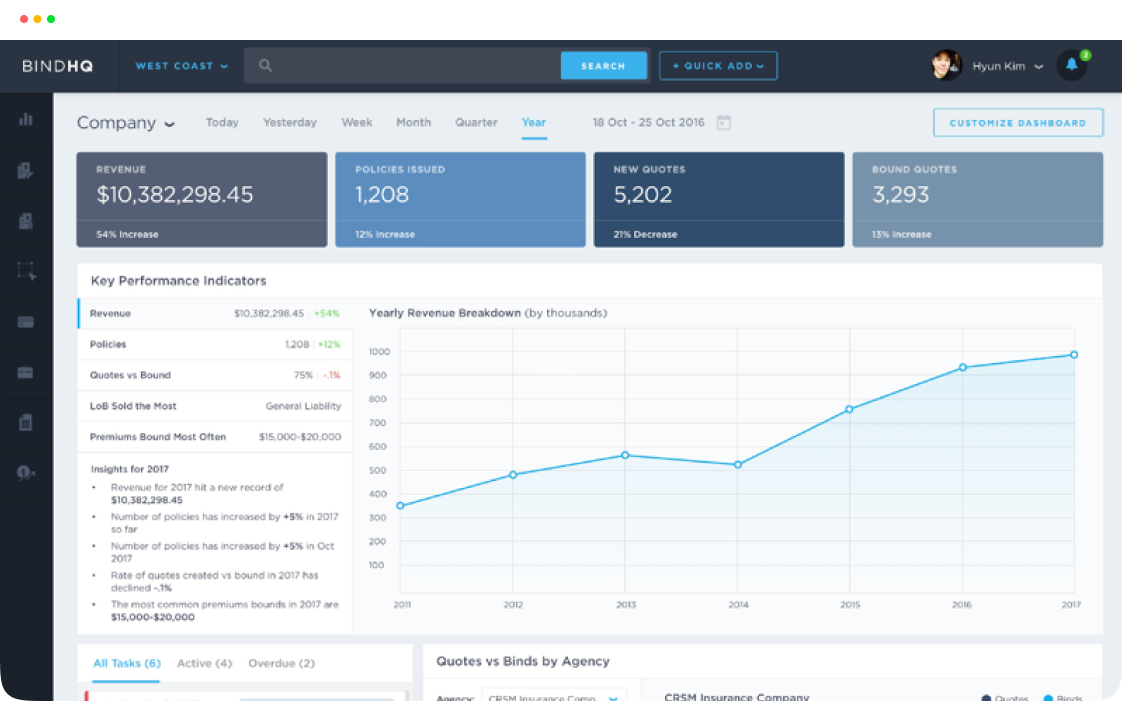Click the Insights for 2017 heading
The height and width of the screenshot is (701, 1122).
tap(130, 469)
